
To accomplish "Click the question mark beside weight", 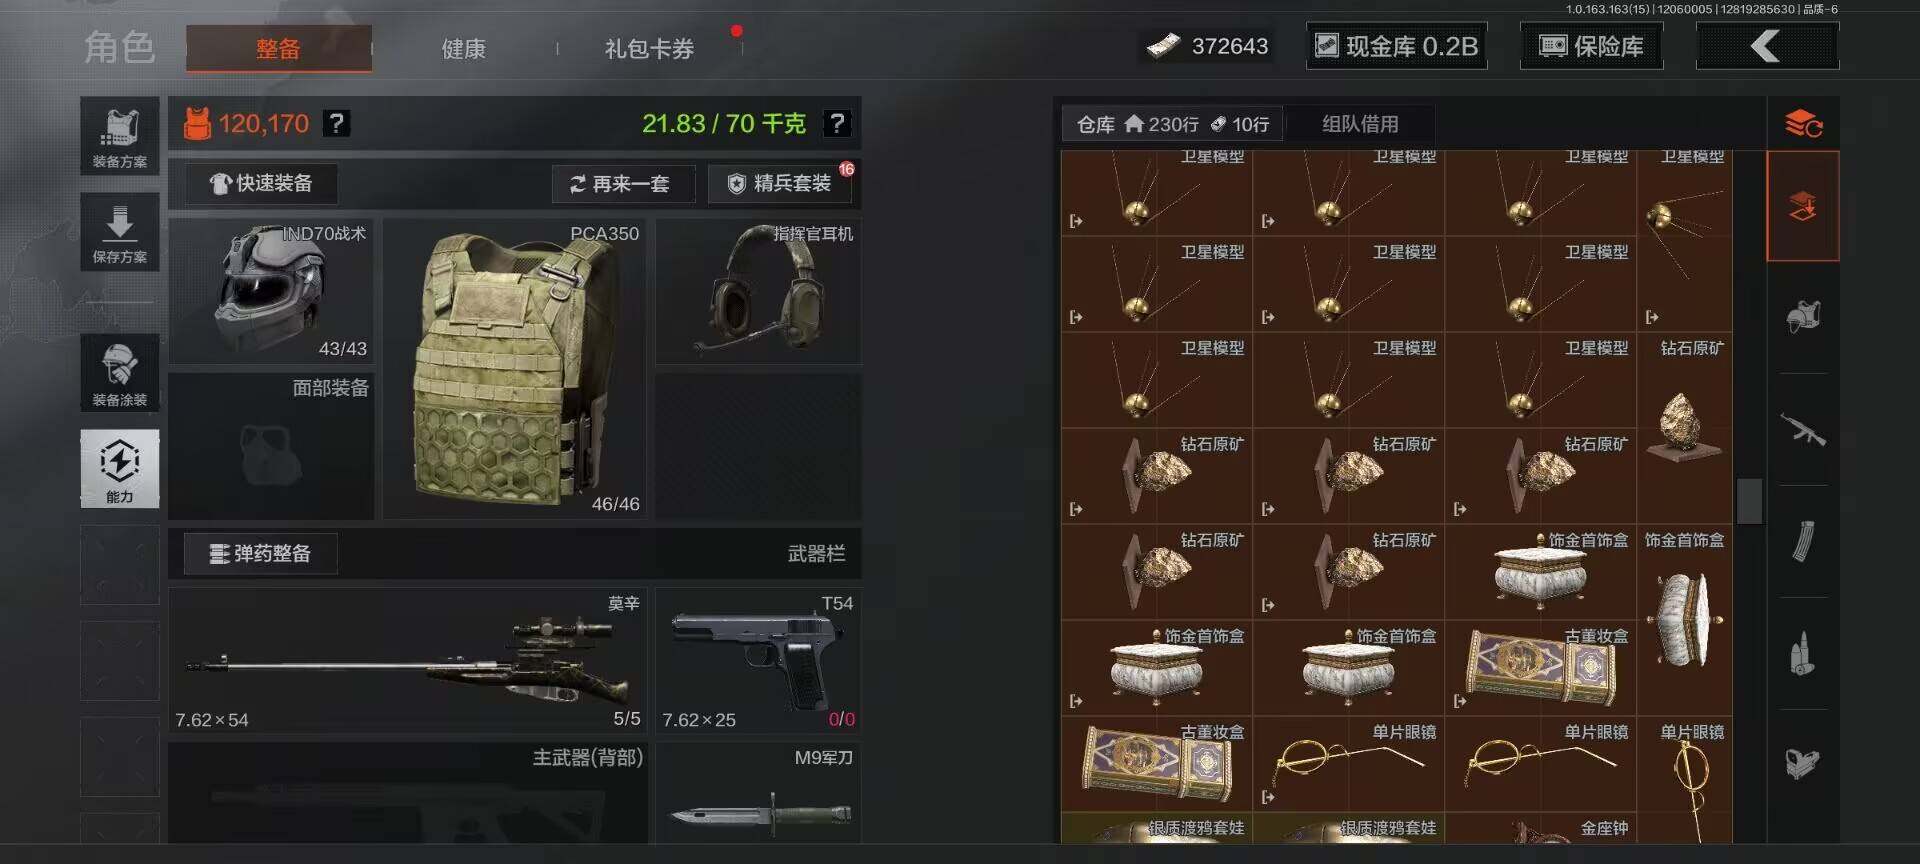I will pos(837,123).
